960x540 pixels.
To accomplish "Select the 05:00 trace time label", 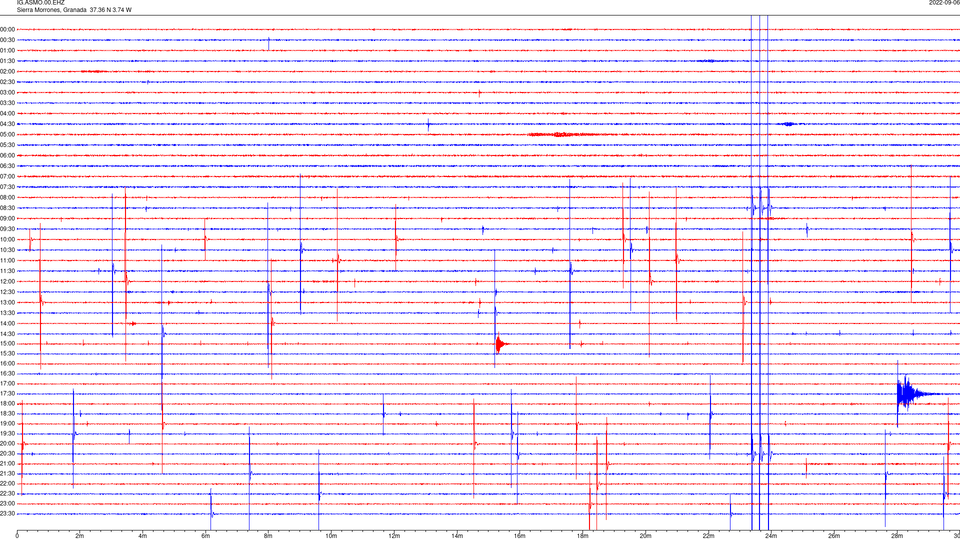I will click(8, 134).
